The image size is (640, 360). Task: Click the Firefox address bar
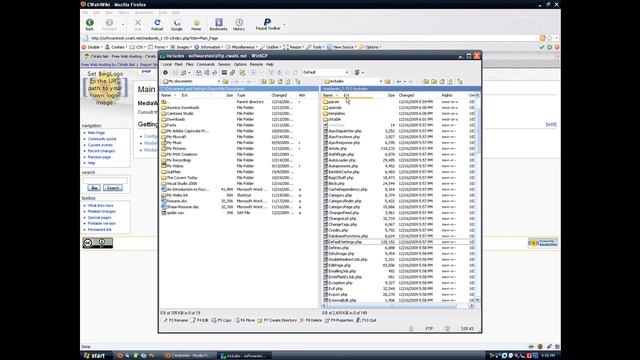pos(310,38)
